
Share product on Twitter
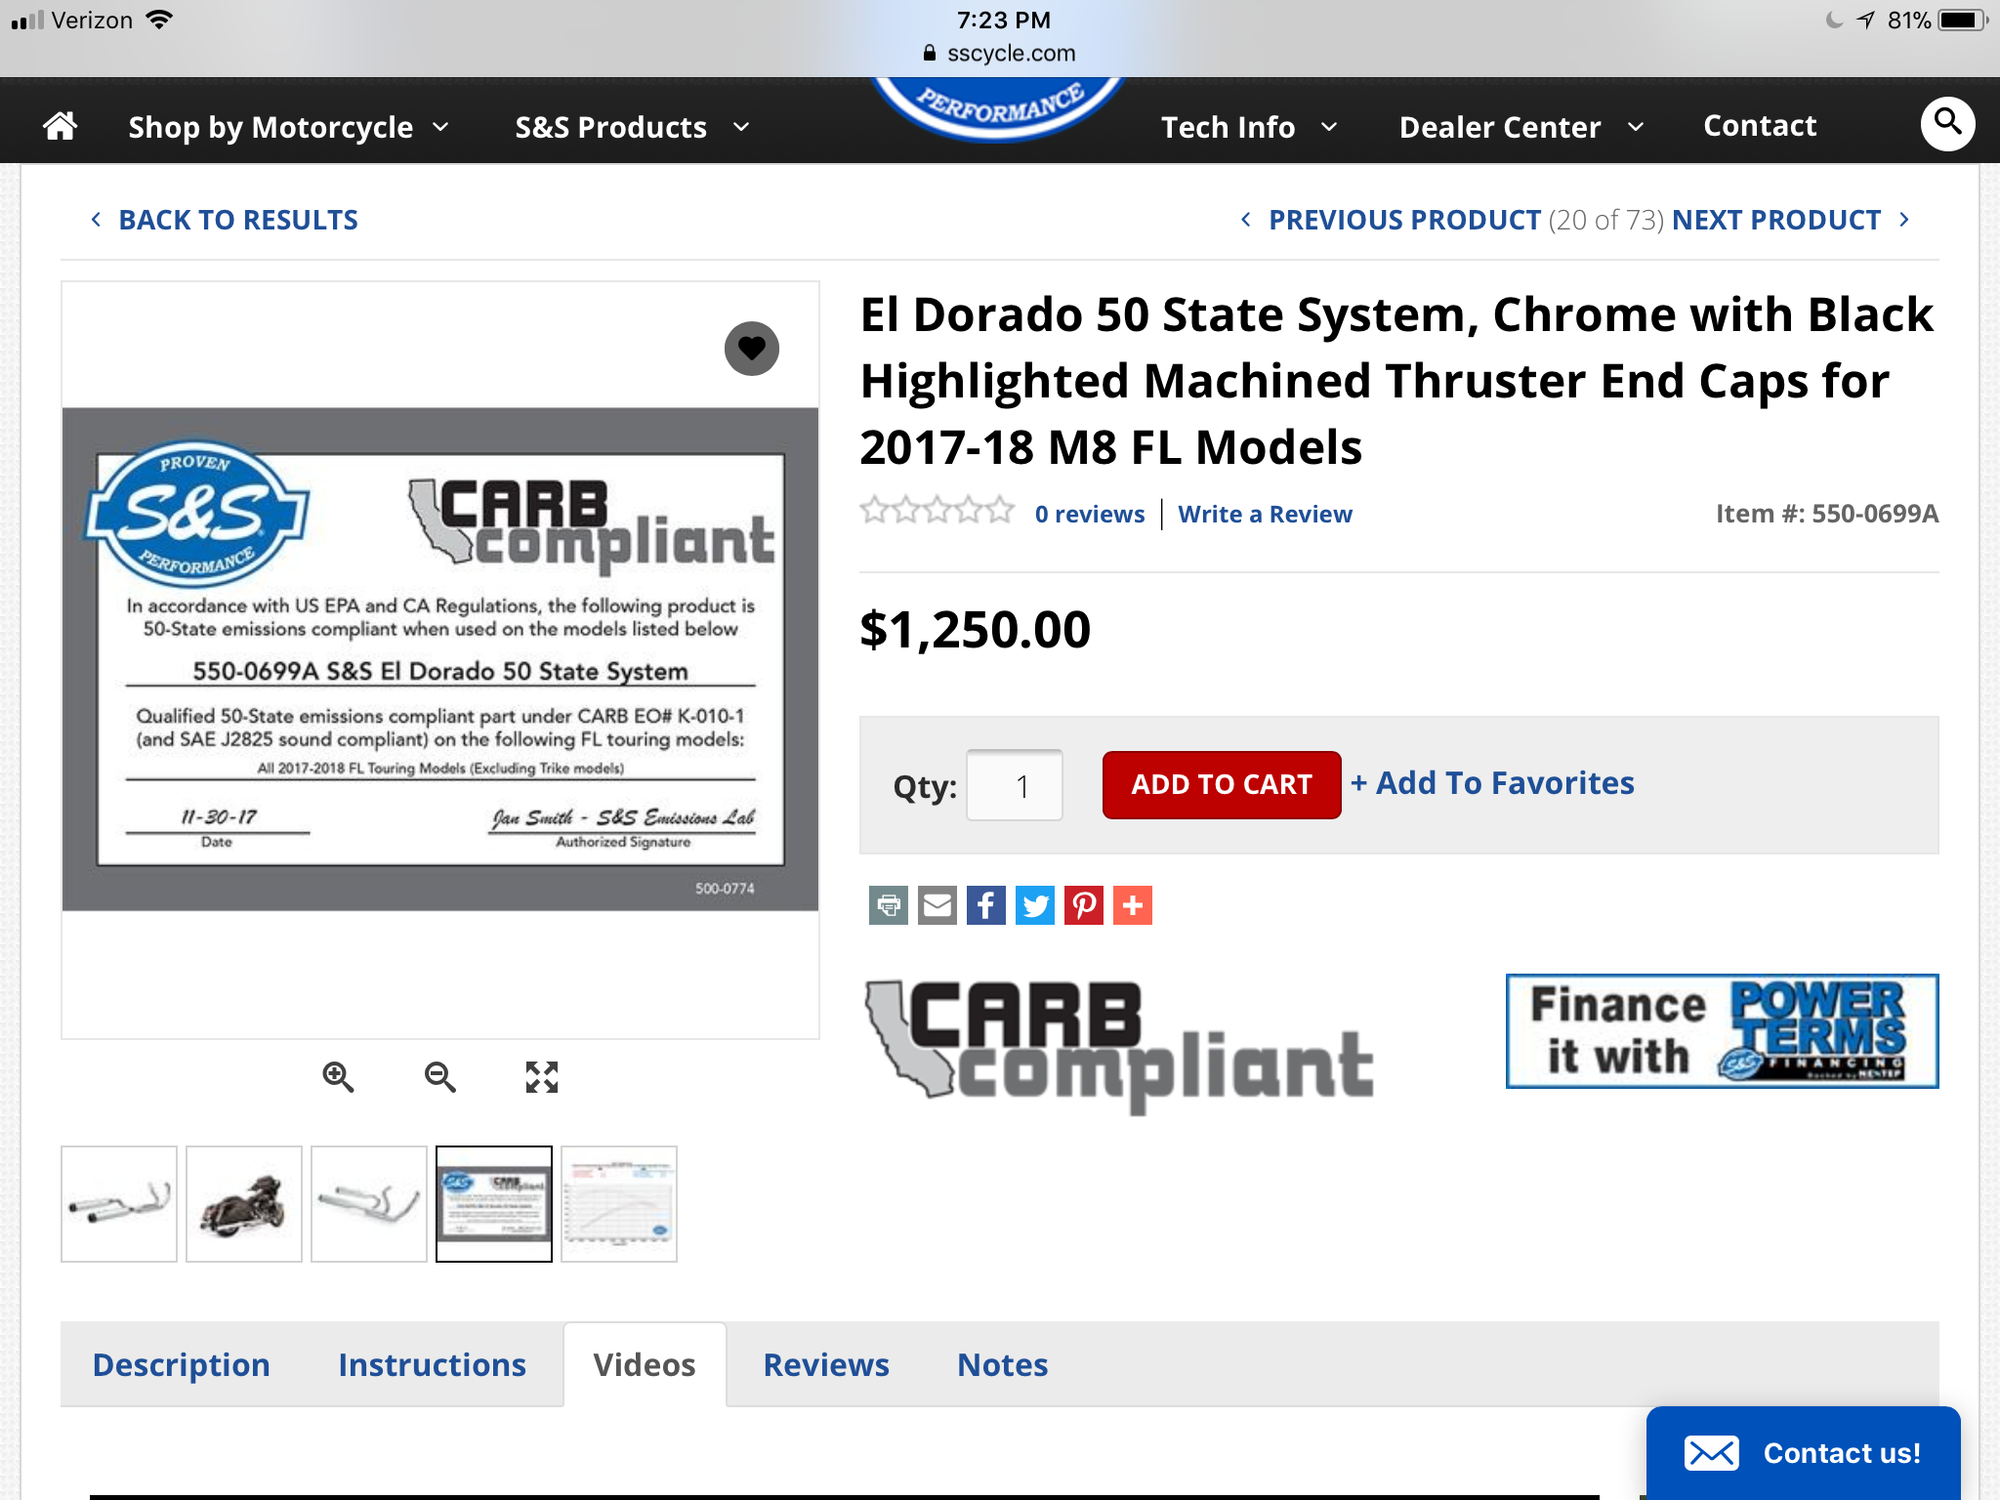pos(1035,905)
